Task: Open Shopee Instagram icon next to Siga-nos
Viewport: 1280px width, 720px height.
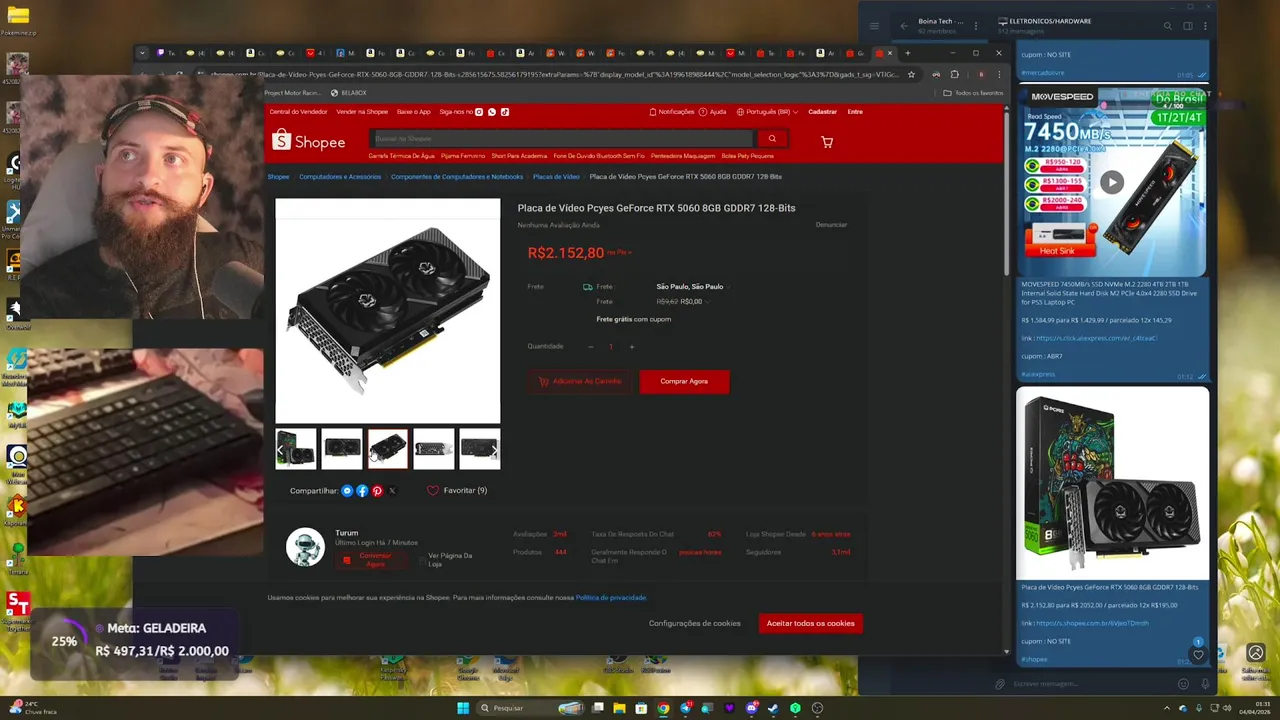Action: click(x=480, y=112)
